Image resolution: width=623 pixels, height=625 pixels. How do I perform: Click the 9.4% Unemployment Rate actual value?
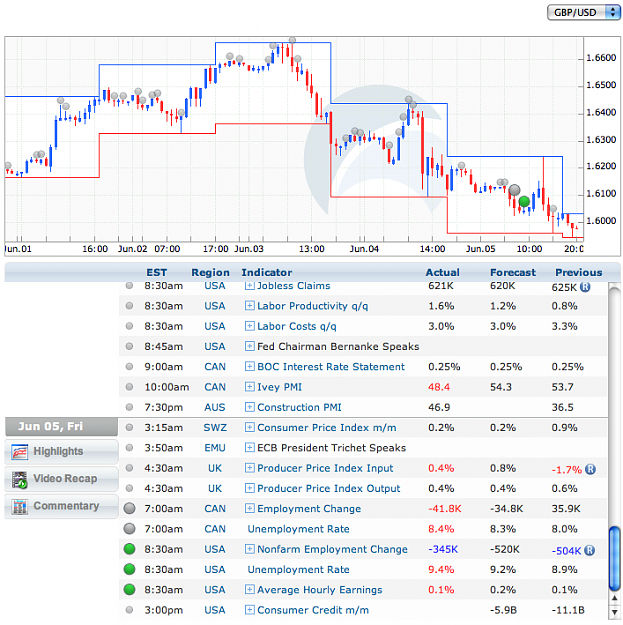click(x=441, y=570)
